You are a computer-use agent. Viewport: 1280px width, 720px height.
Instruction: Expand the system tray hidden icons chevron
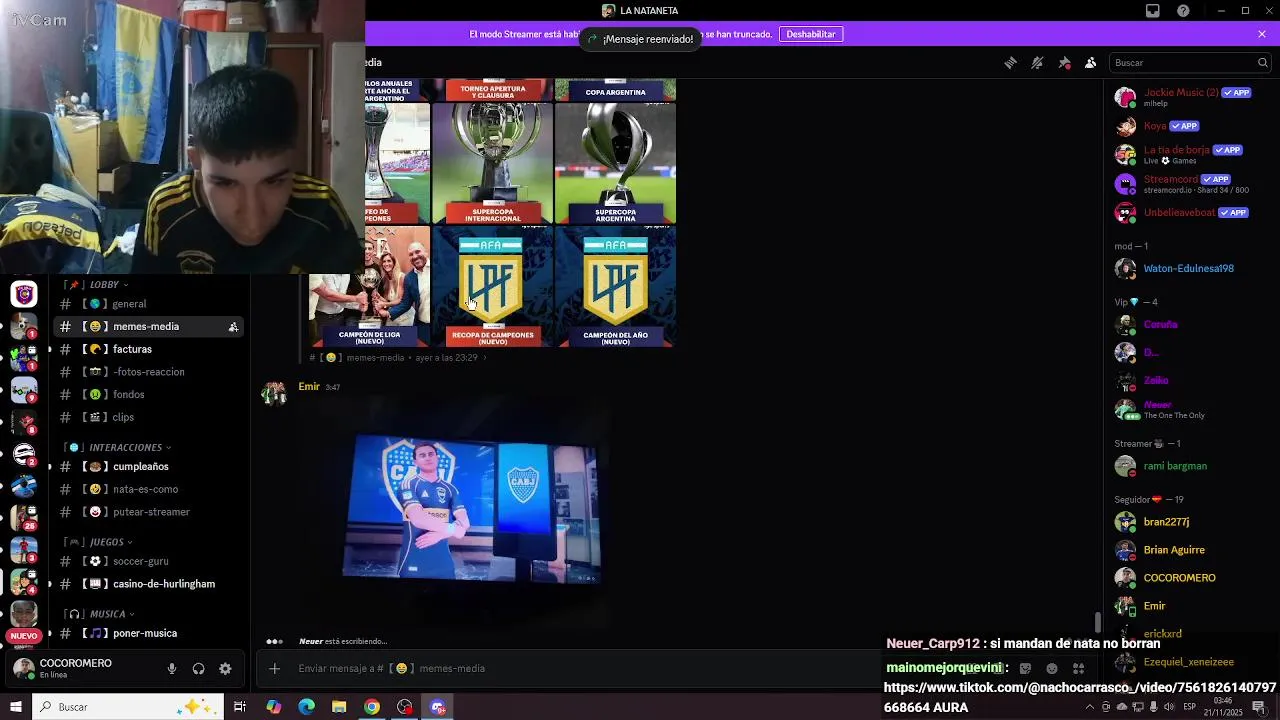tap(1089, 707)
